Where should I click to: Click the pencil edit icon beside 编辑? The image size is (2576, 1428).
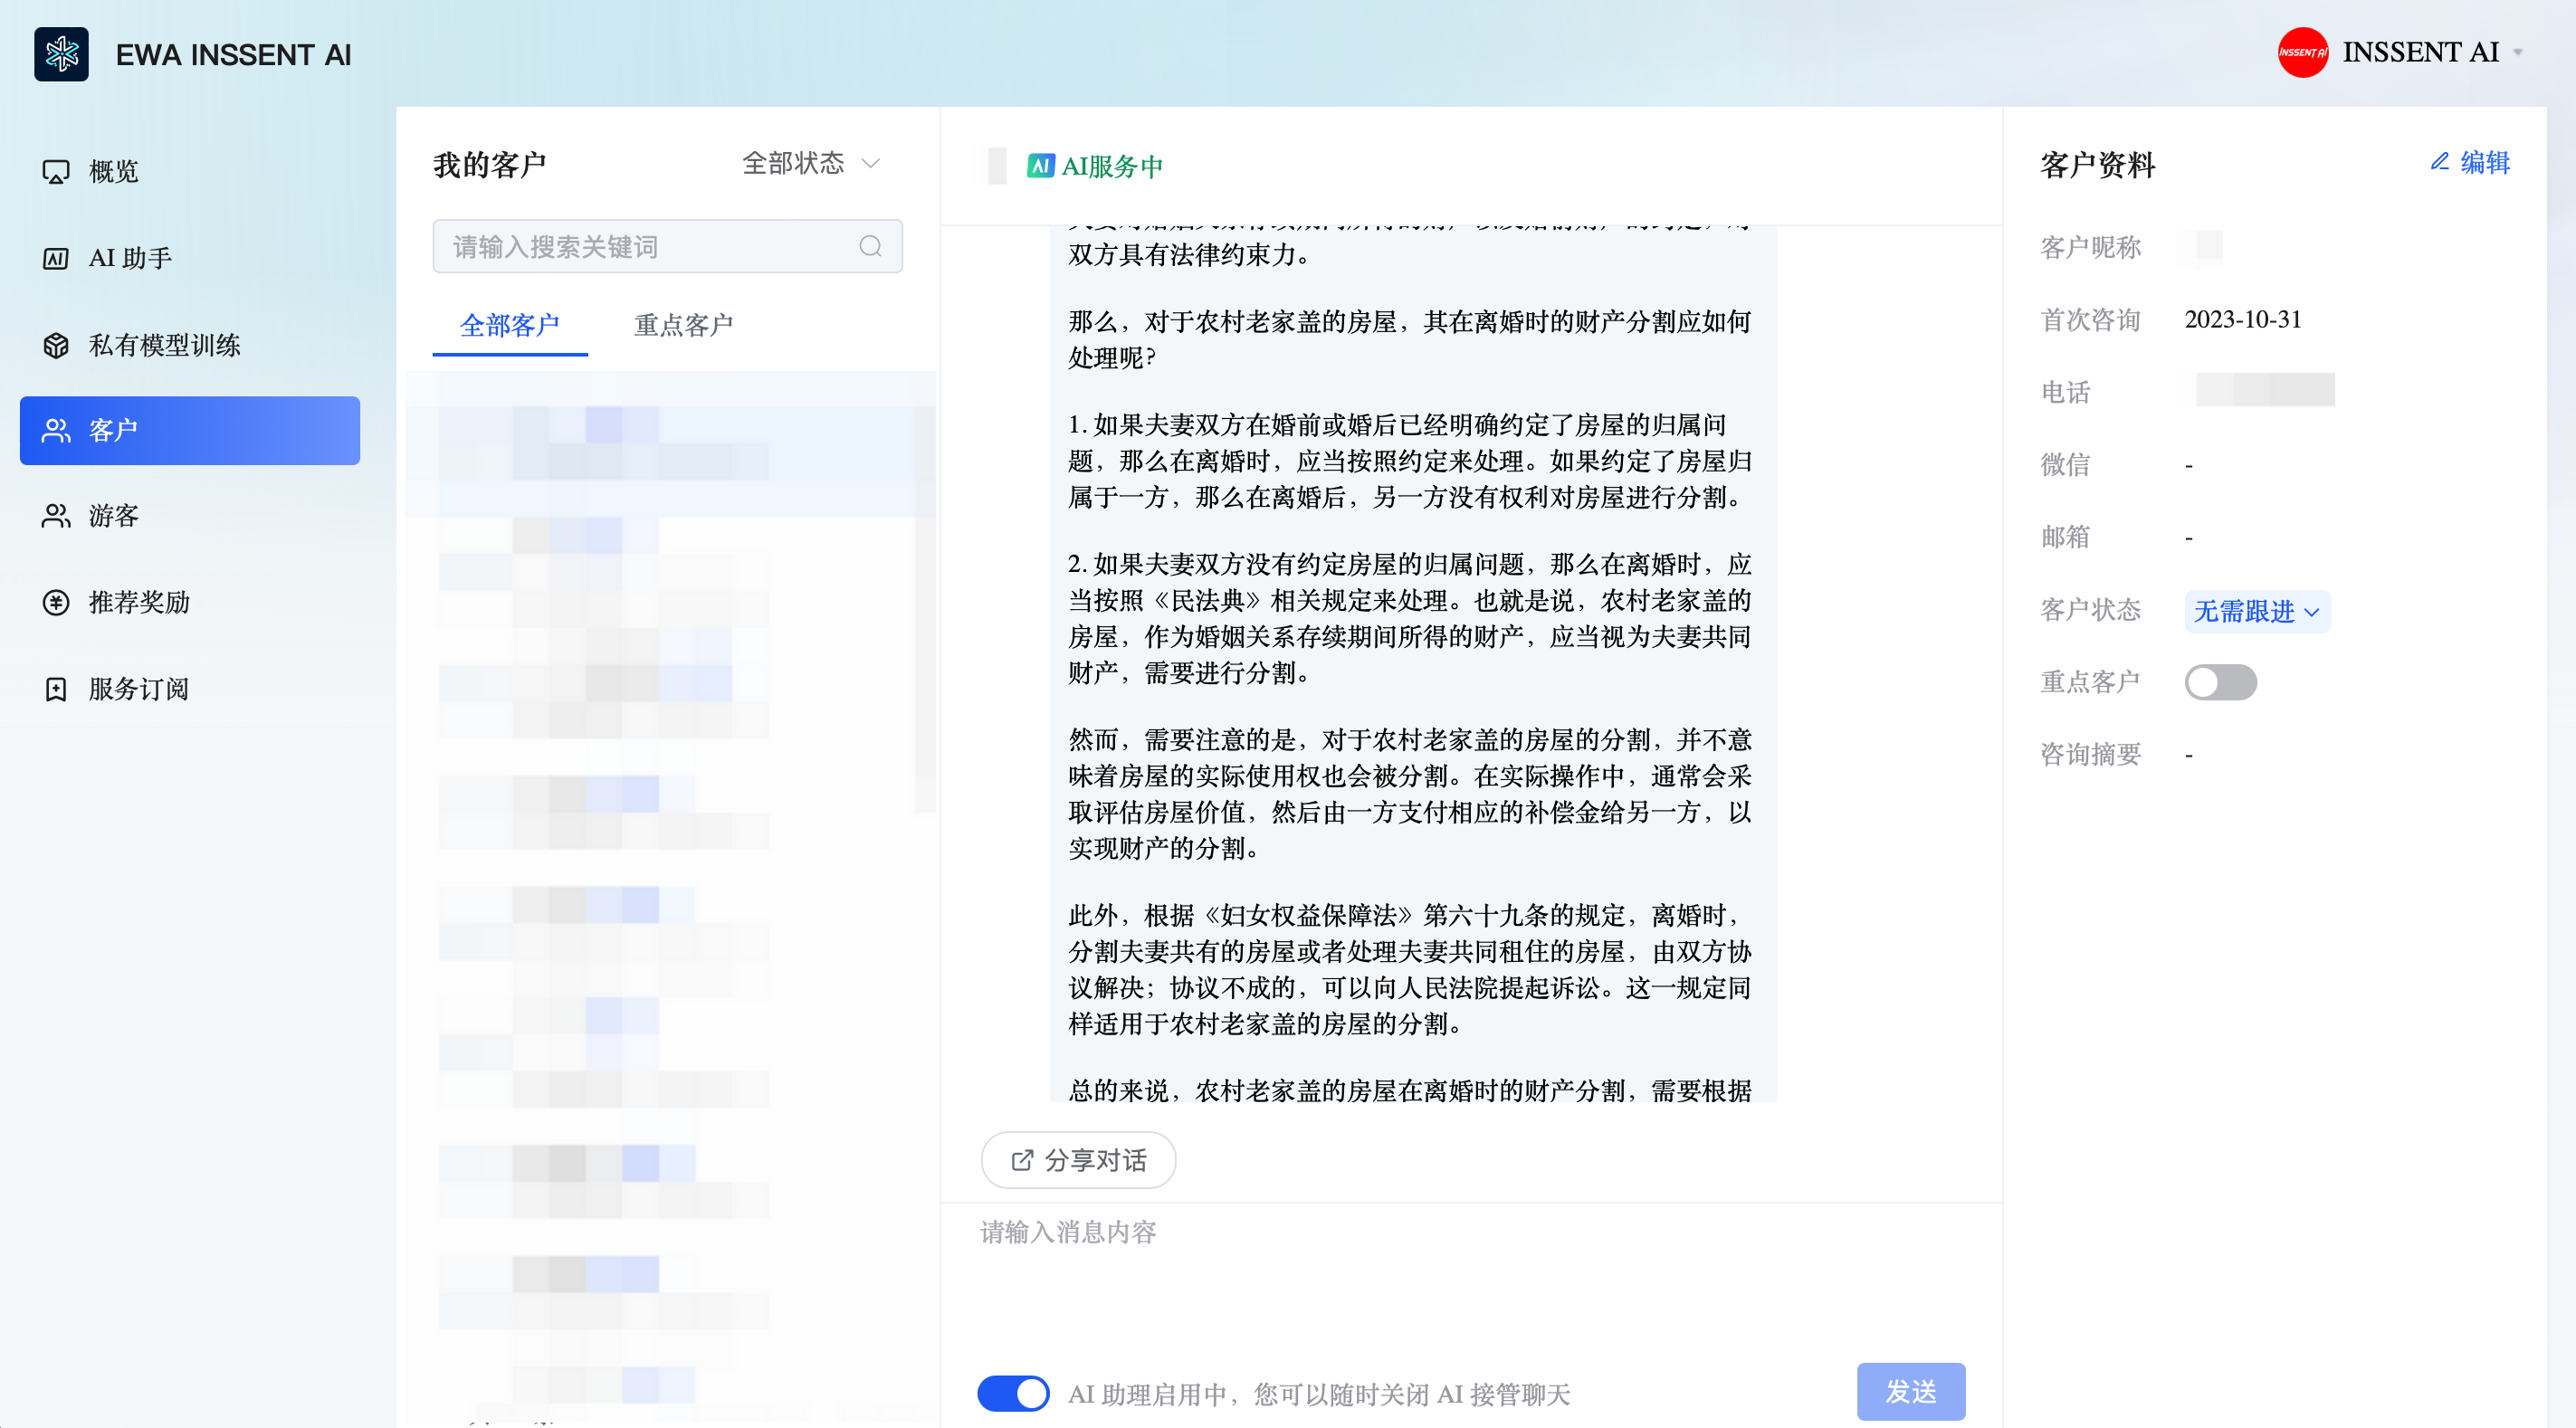point(2440,162)
